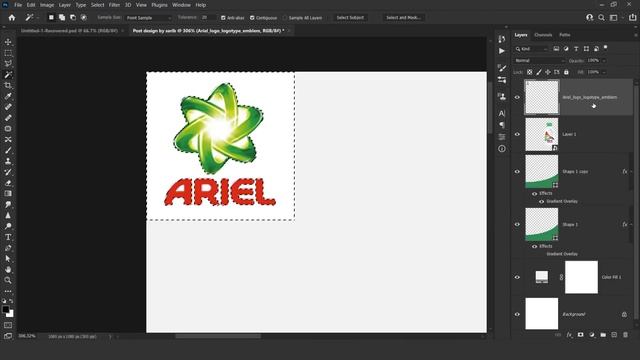This screenshot has width=640, height=360.
Task: Add layer style fx button
Action: [x=569, y=335]
